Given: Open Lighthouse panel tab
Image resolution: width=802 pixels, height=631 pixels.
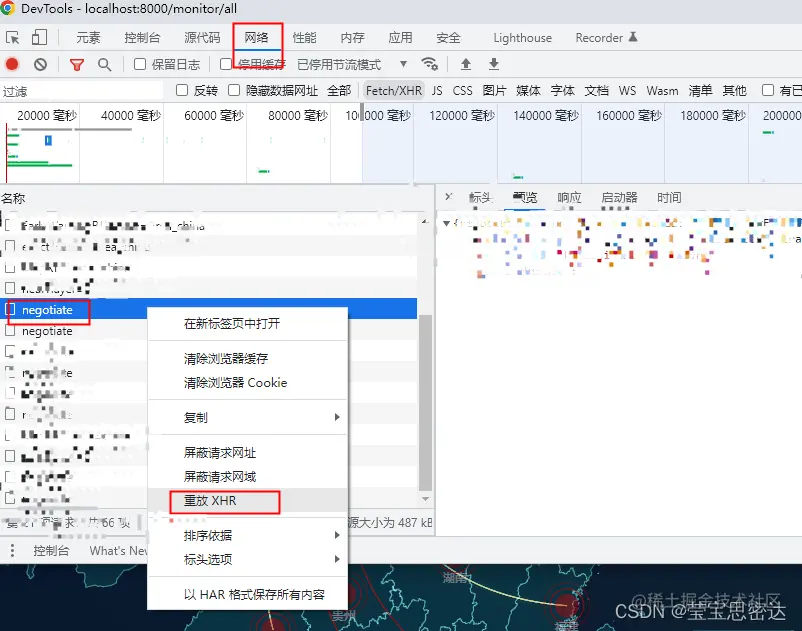Looking at the screenshot, I should pyautogui.click(x=522, y=38).
